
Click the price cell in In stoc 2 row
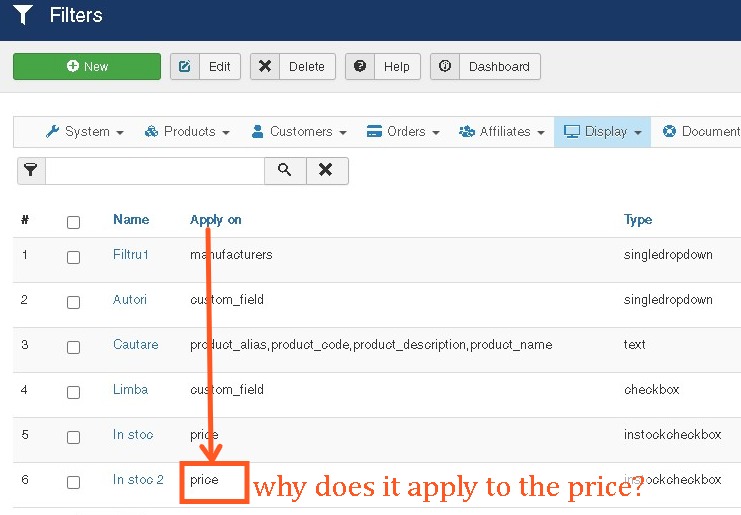click(x=204, y=481)
